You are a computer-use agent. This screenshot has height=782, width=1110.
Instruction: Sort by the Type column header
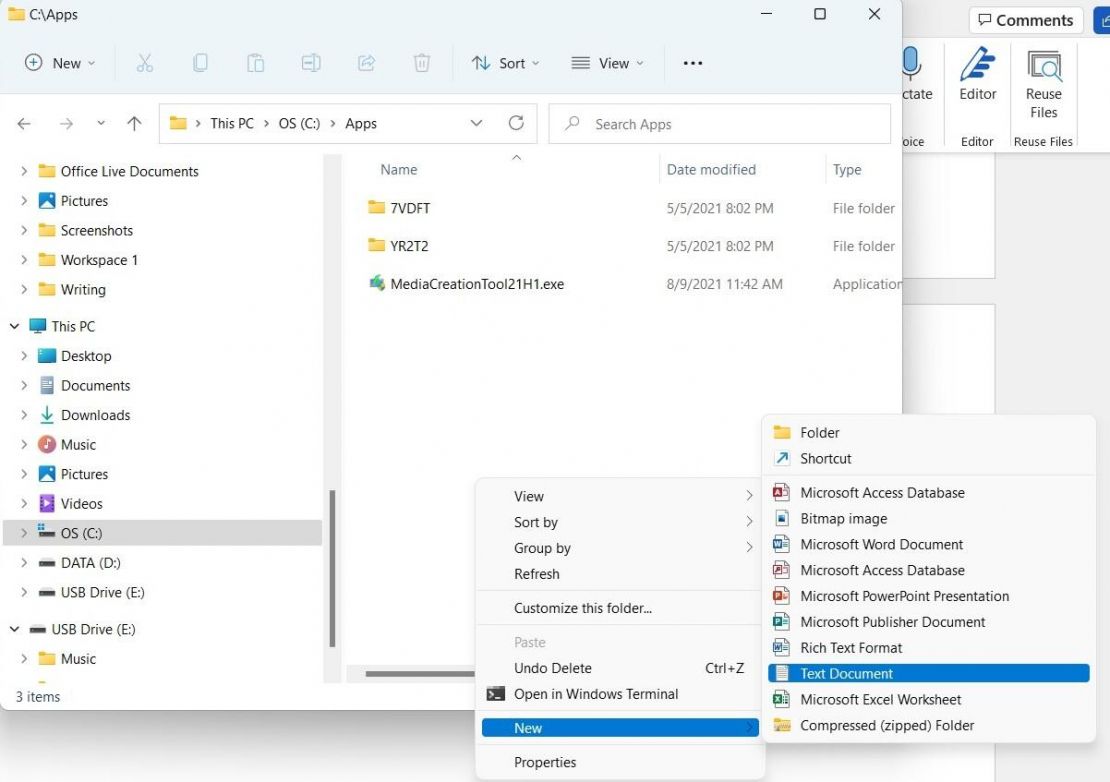847,169
